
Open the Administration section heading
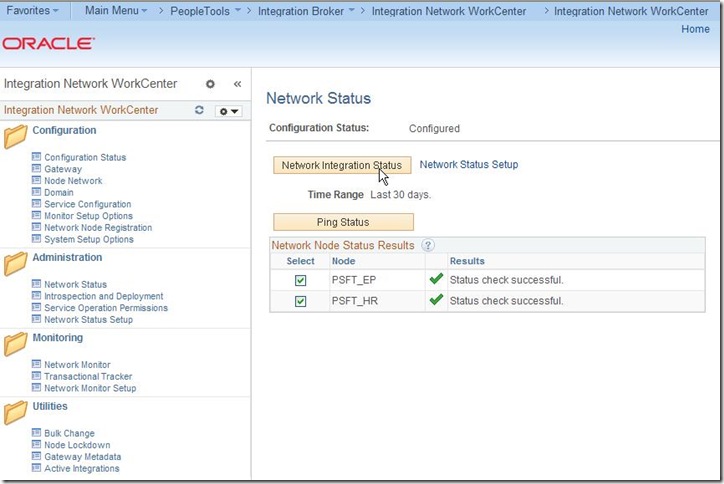click(x=67, y=257)
